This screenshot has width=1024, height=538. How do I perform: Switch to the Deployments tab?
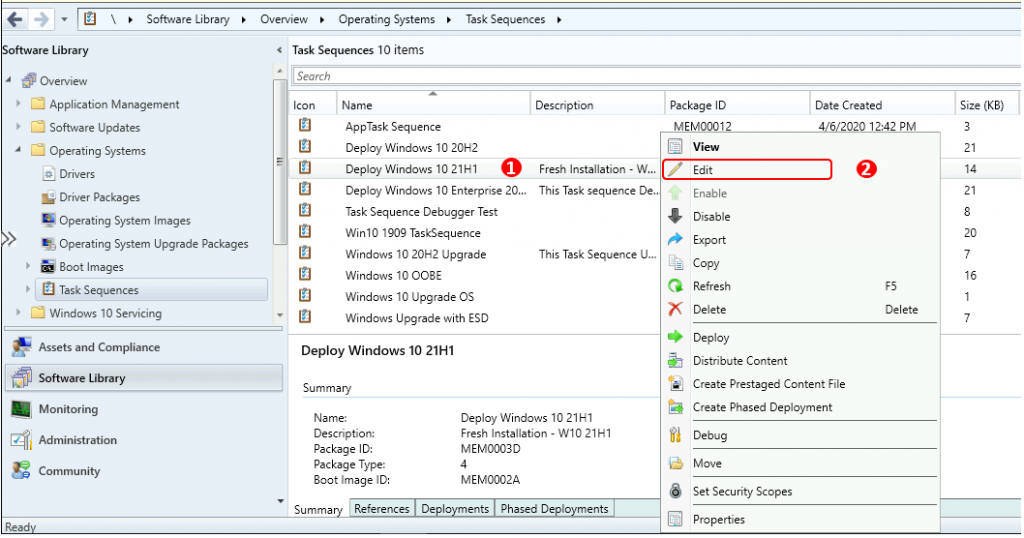click(x=455, y=509)
